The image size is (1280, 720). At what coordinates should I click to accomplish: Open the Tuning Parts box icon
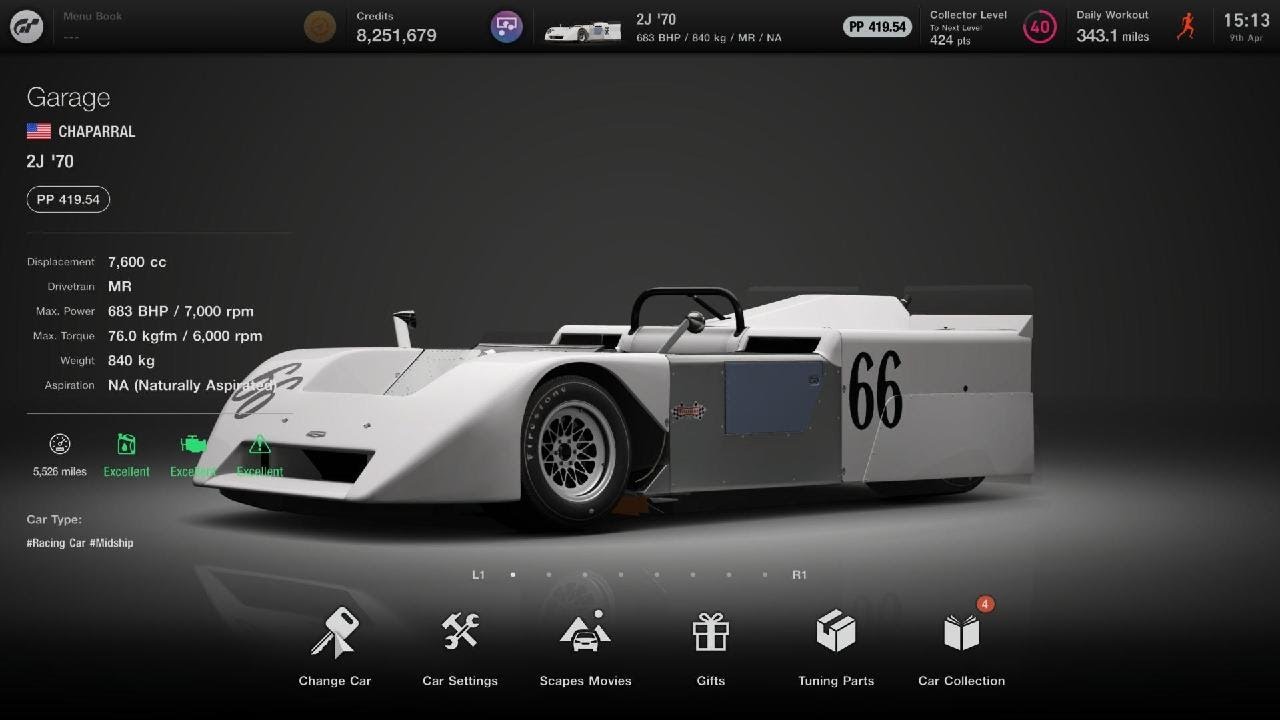pyautogui.click(x=836, y=631)
